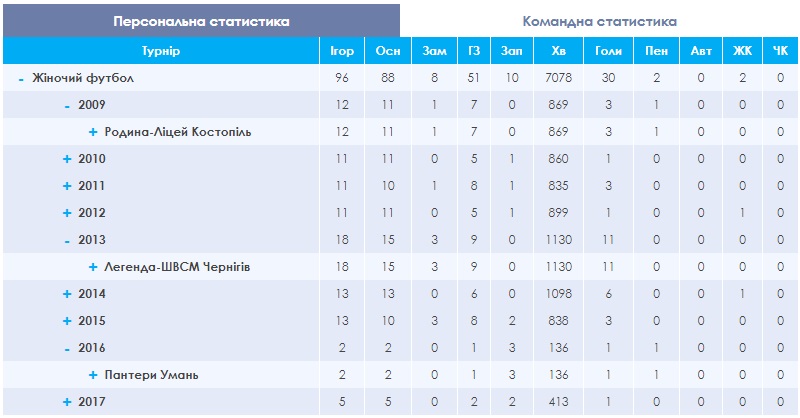
Task: Select the Персональна статистика tab
Action: [202, 21]
